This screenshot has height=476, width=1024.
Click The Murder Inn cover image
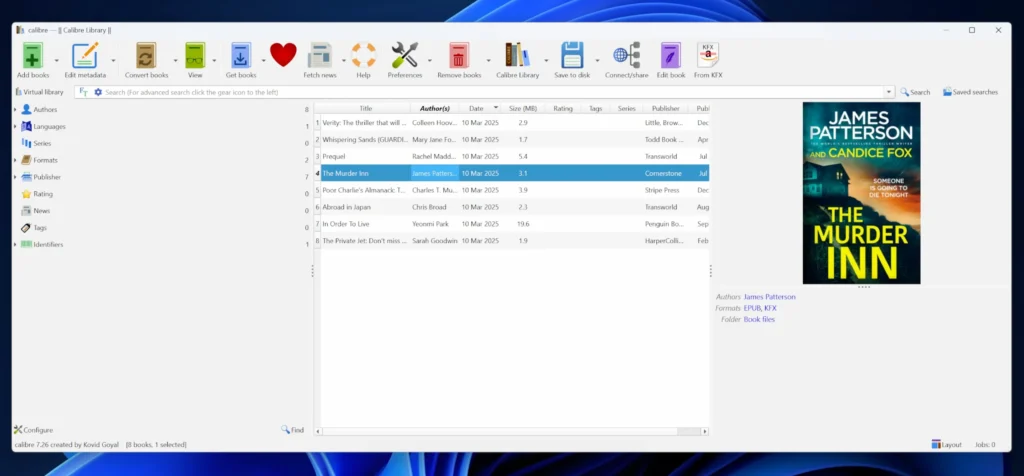tap(861, 193)
